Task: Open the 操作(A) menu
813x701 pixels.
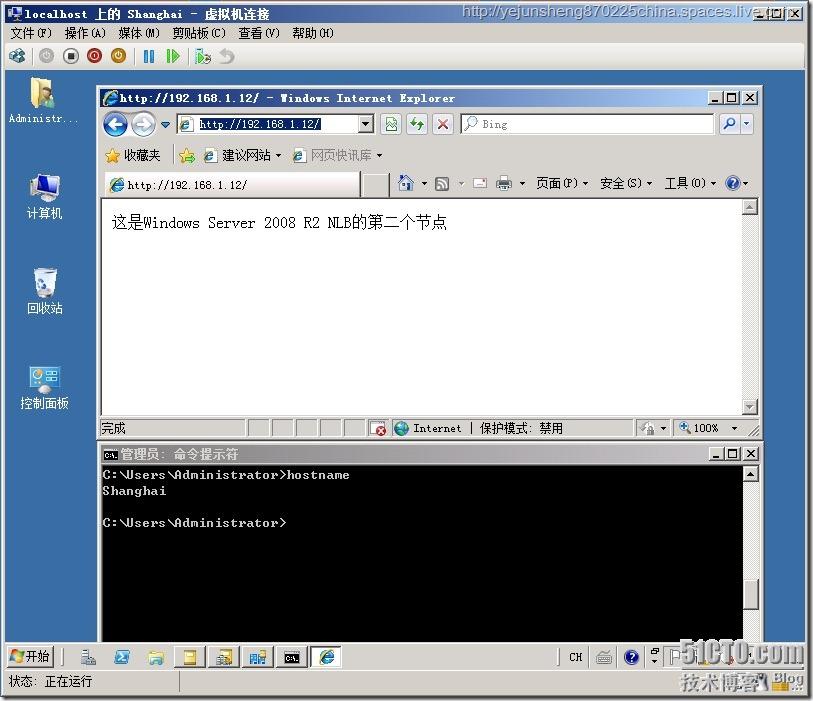Action: pos(85,33)
